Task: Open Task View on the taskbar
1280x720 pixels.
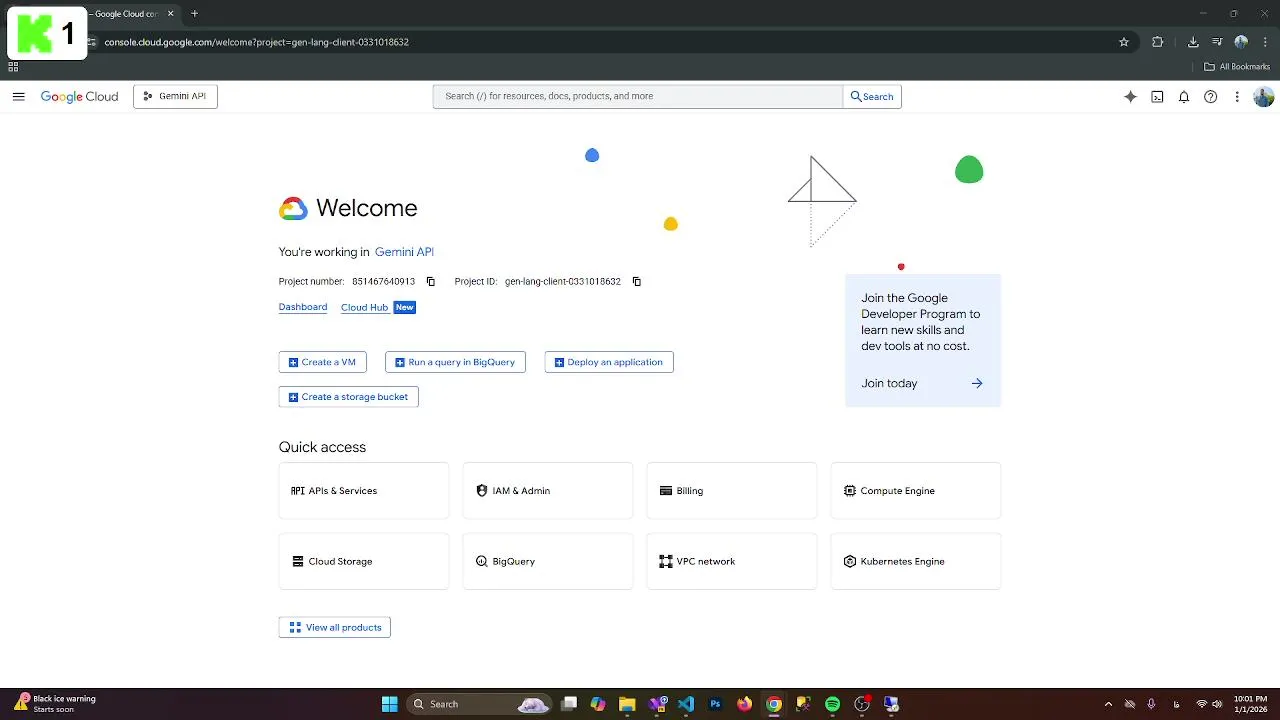Action: point(569,704)
